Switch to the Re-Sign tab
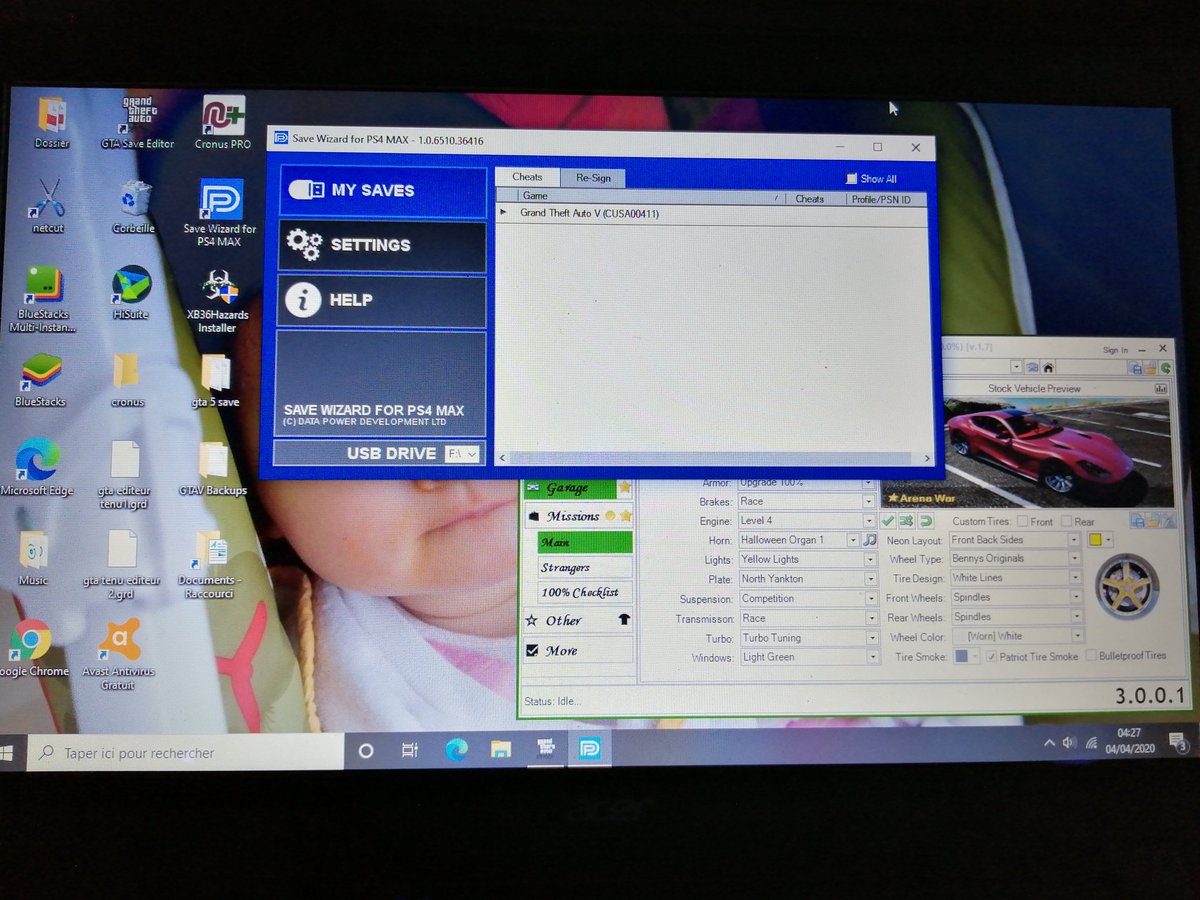 [x=593, y=178]
